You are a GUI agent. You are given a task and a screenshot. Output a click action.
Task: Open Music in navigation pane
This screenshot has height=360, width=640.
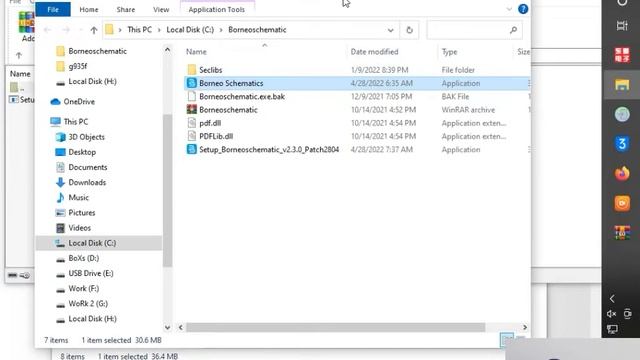click(78, 198)
